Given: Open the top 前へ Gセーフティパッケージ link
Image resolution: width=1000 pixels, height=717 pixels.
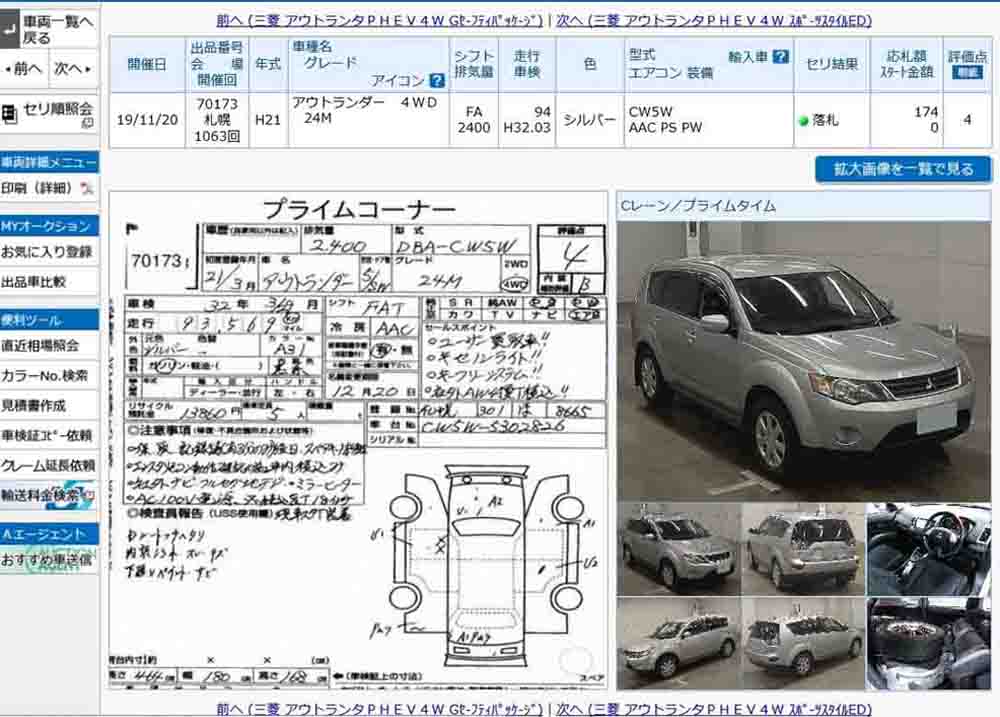Looking at the screenshot, I should [379, 20].
